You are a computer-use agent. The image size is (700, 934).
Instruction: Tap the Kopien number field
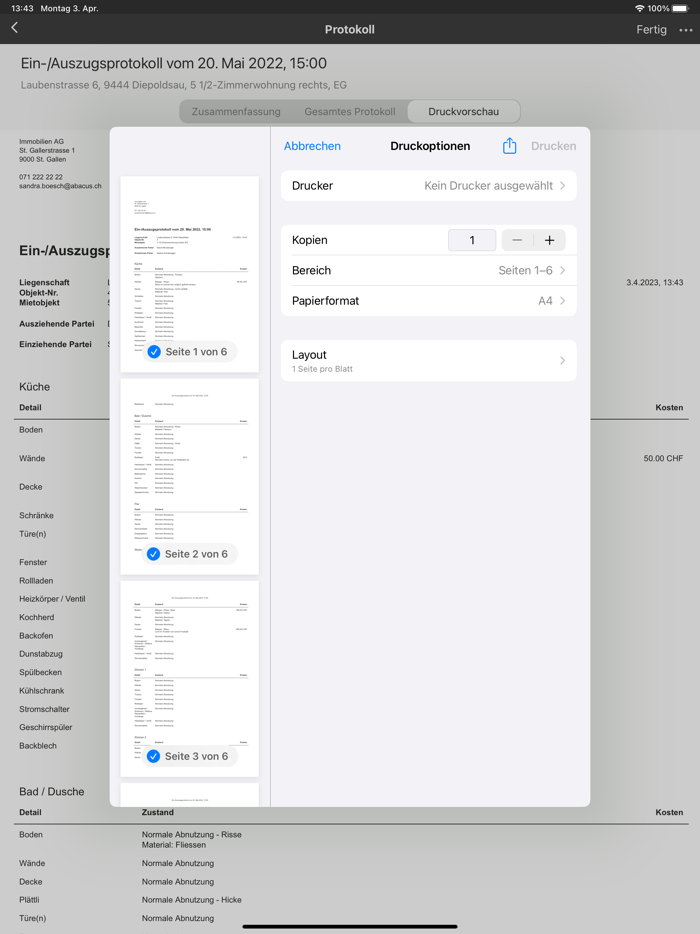(472, 240)
